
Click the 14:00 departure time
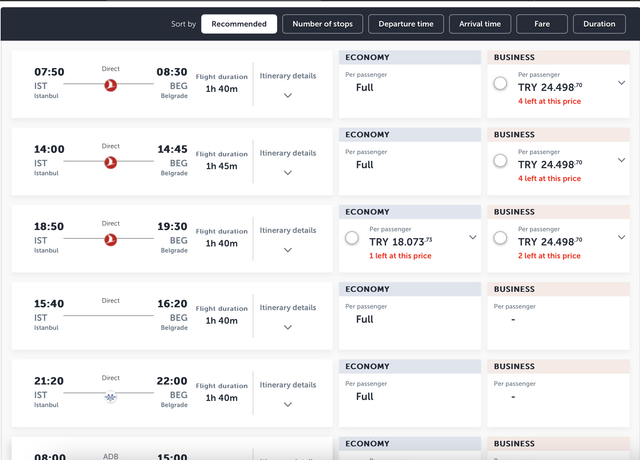[49, 149]
